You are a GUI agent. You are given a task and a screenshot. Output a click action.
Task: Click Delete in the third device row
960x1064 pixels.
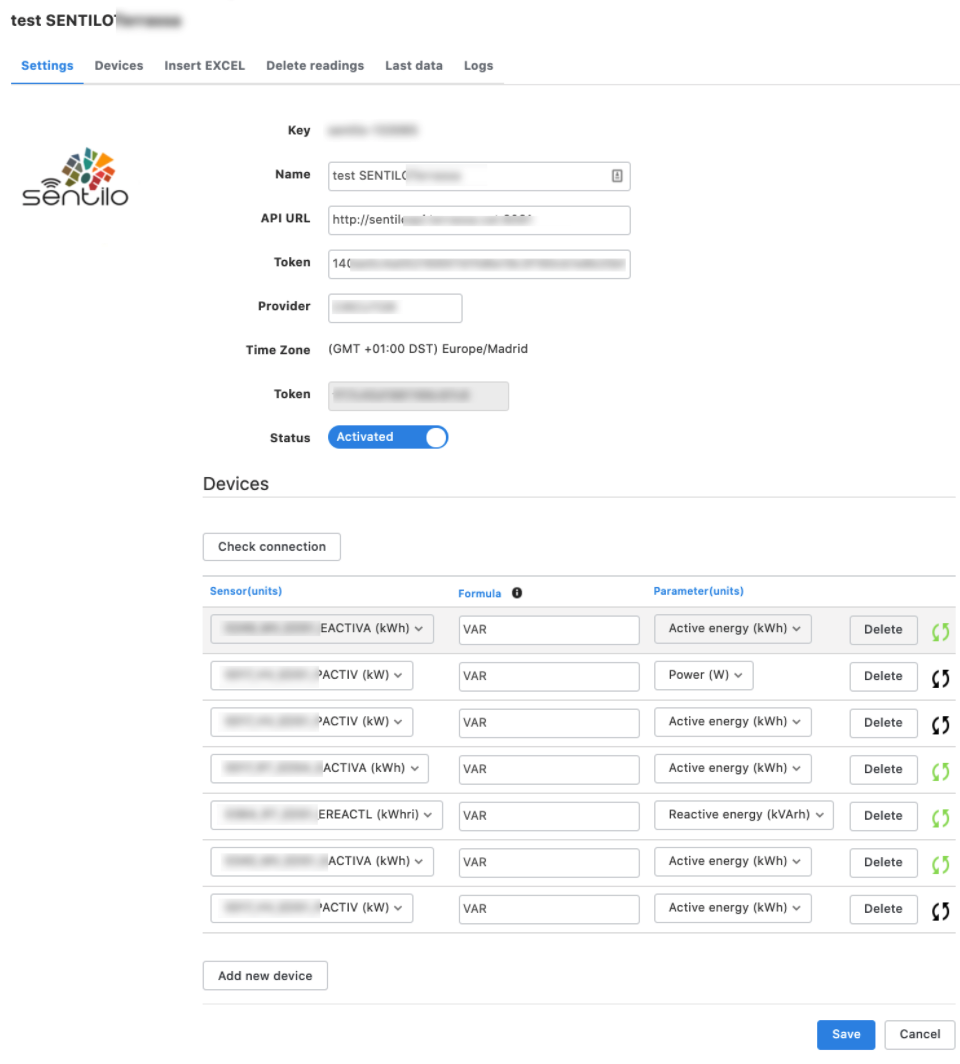click(883, 723)
